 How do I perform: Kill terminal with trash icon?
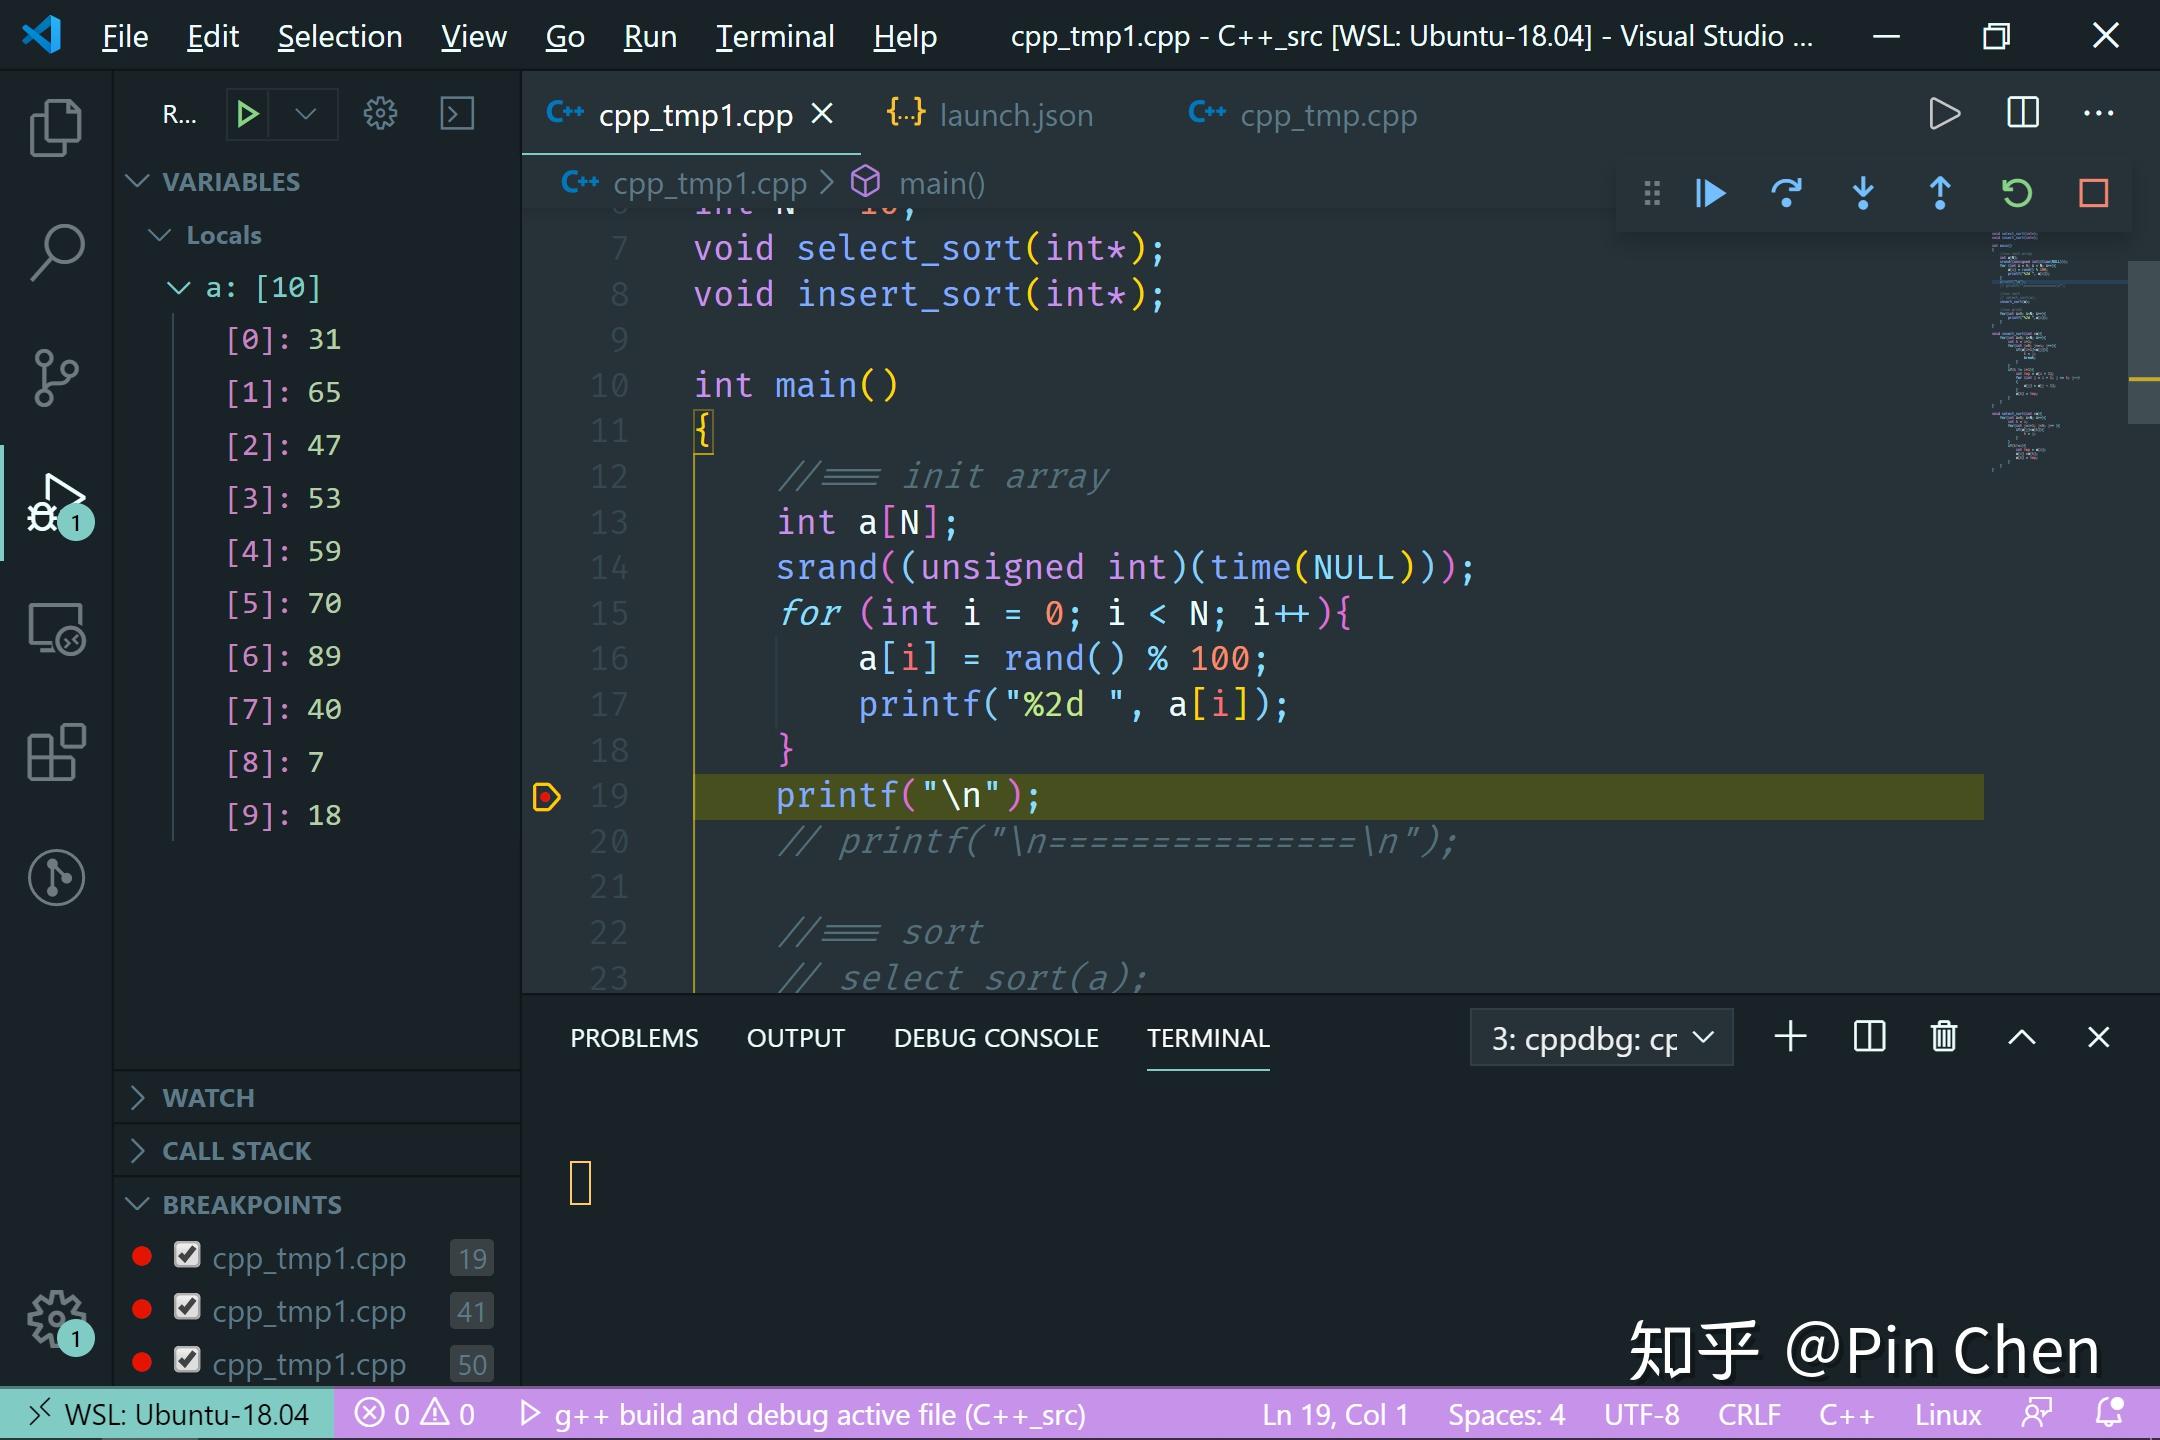coord(1944,1037)
